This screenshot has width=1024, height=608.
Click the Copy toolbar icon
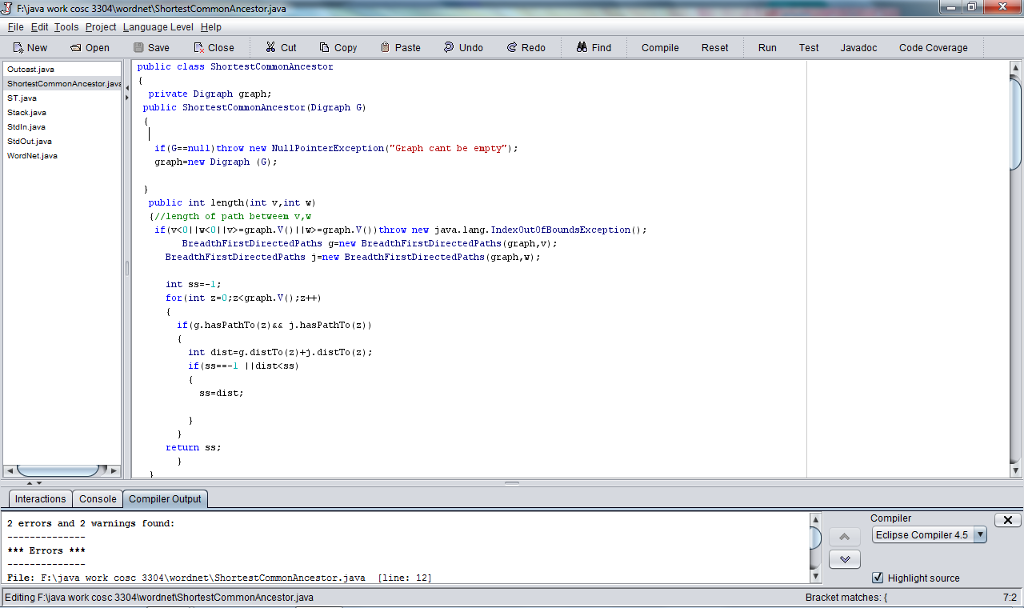tap(325, 48)
